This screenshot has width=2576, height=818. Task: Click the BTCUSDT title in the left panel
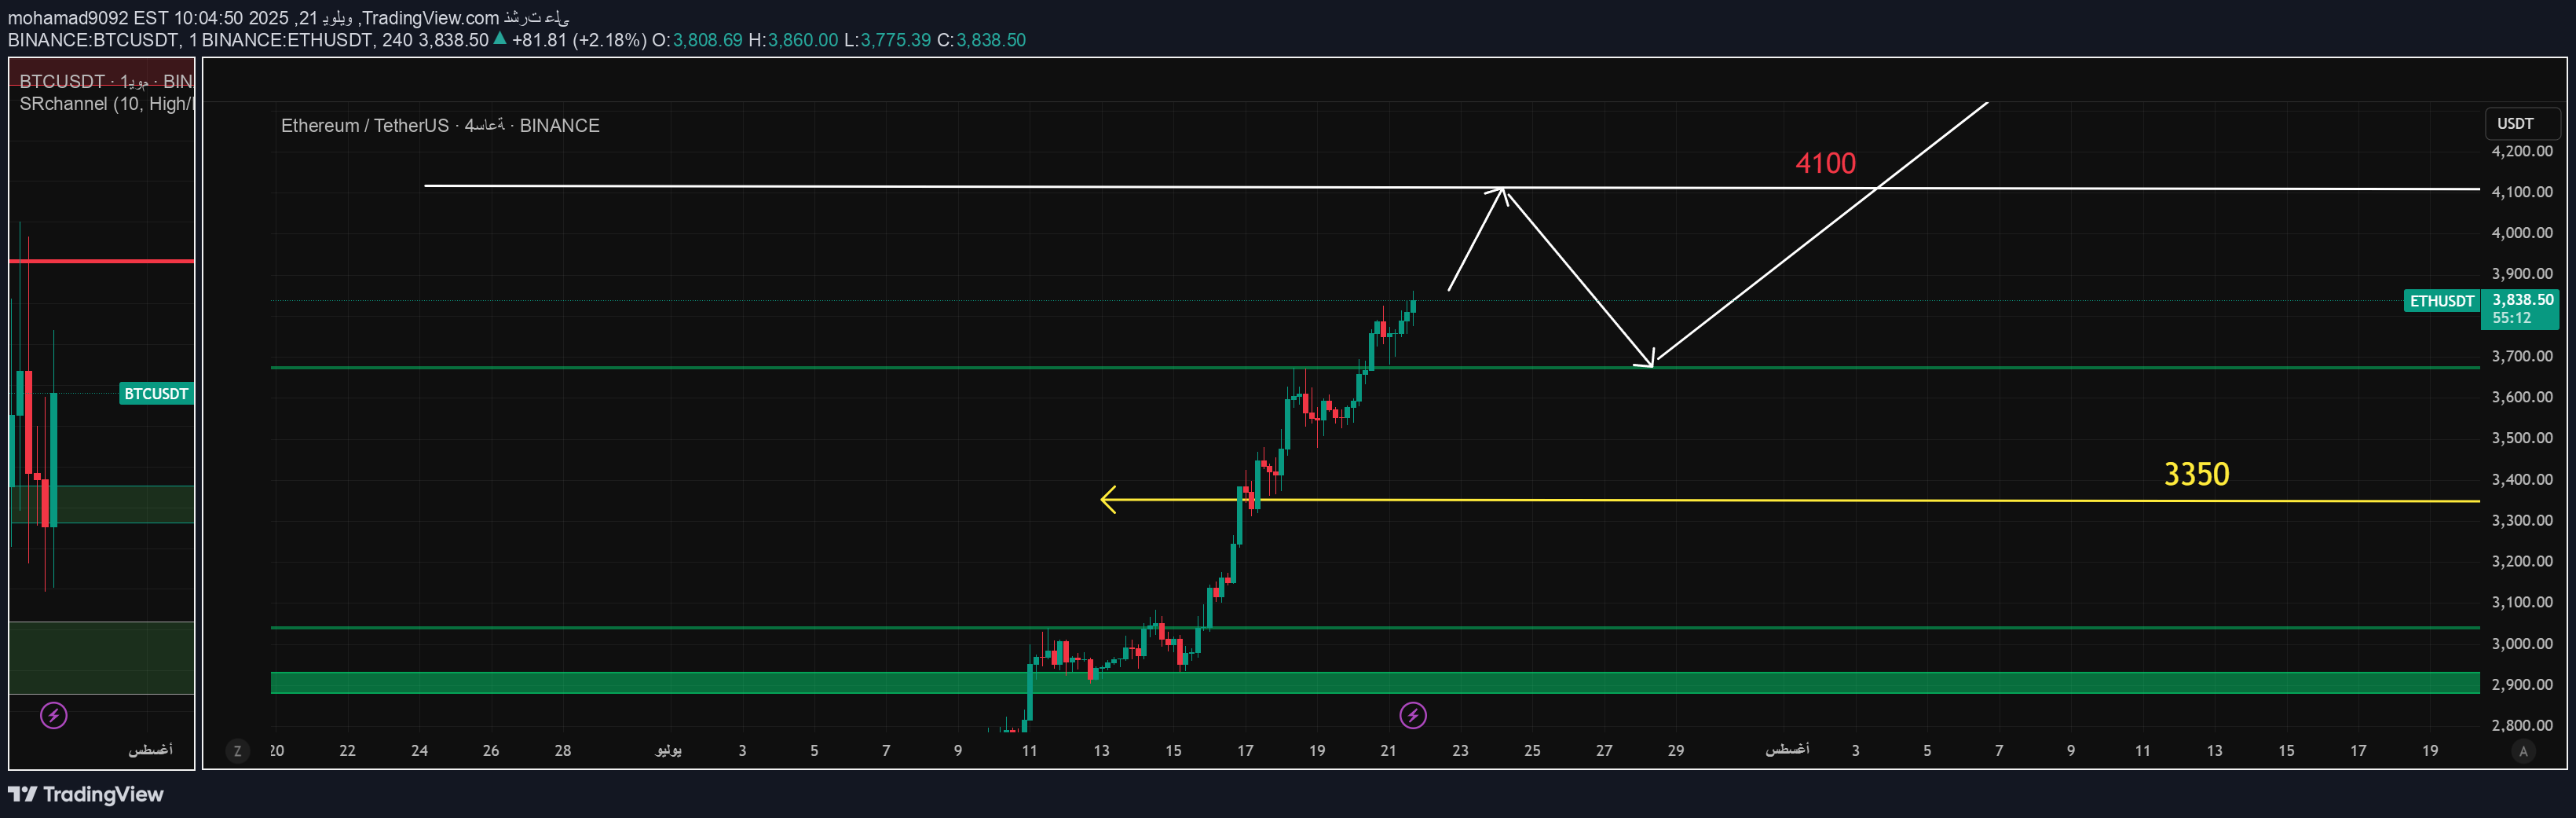[x=106, y=82]
